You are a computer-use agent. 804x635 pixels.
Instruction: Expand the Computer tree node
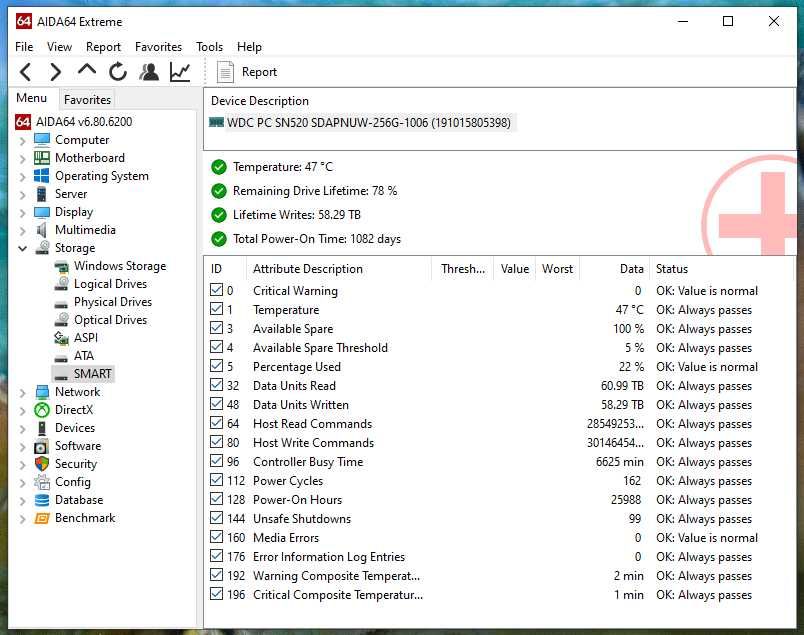[22, 141]
